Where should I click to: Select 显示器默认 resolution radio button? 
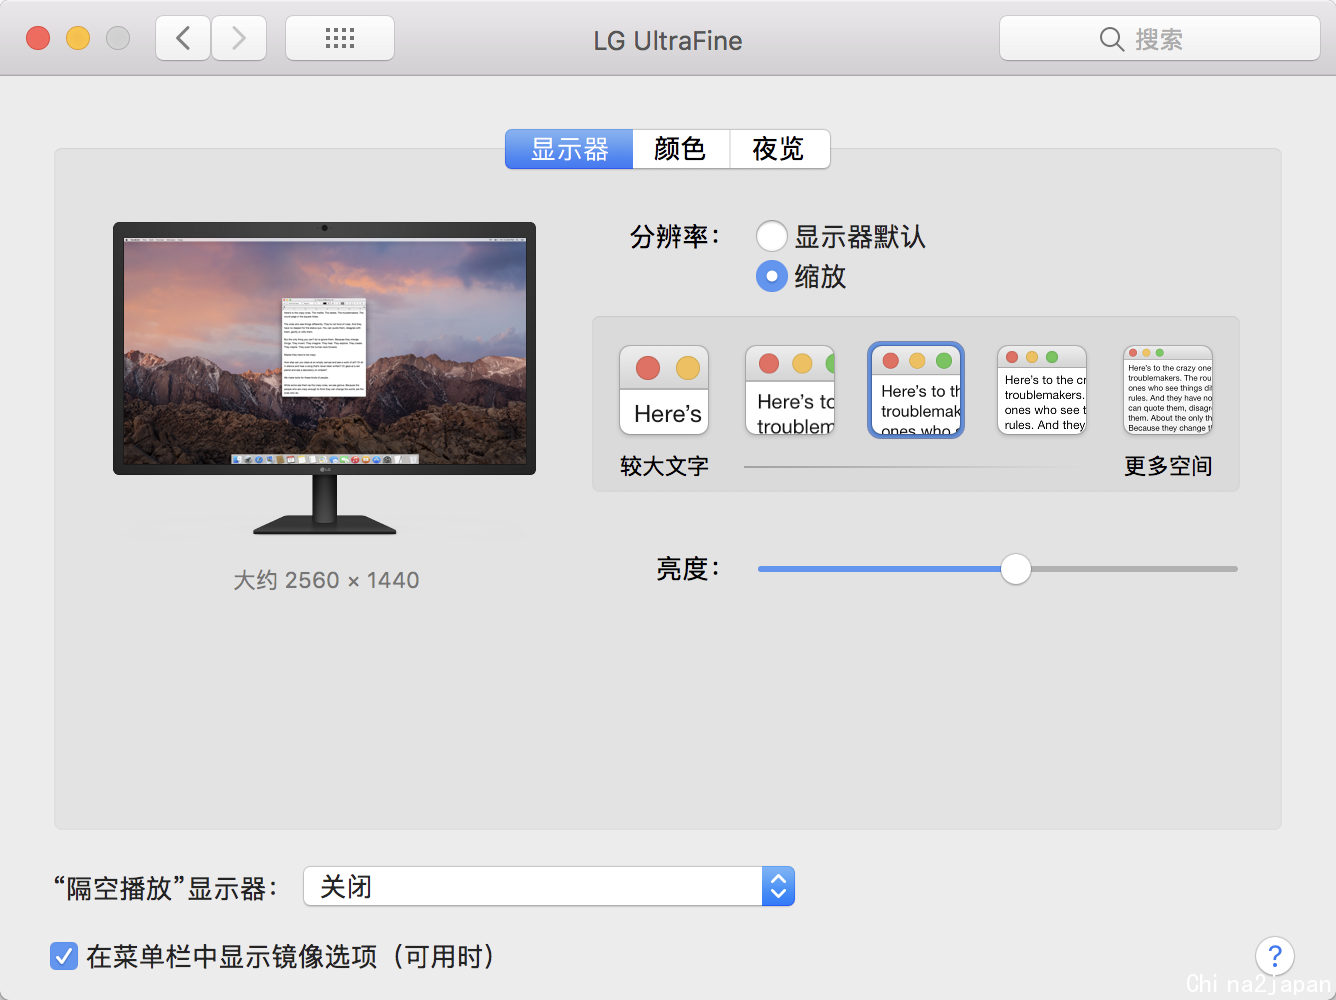tap(771, 237)
